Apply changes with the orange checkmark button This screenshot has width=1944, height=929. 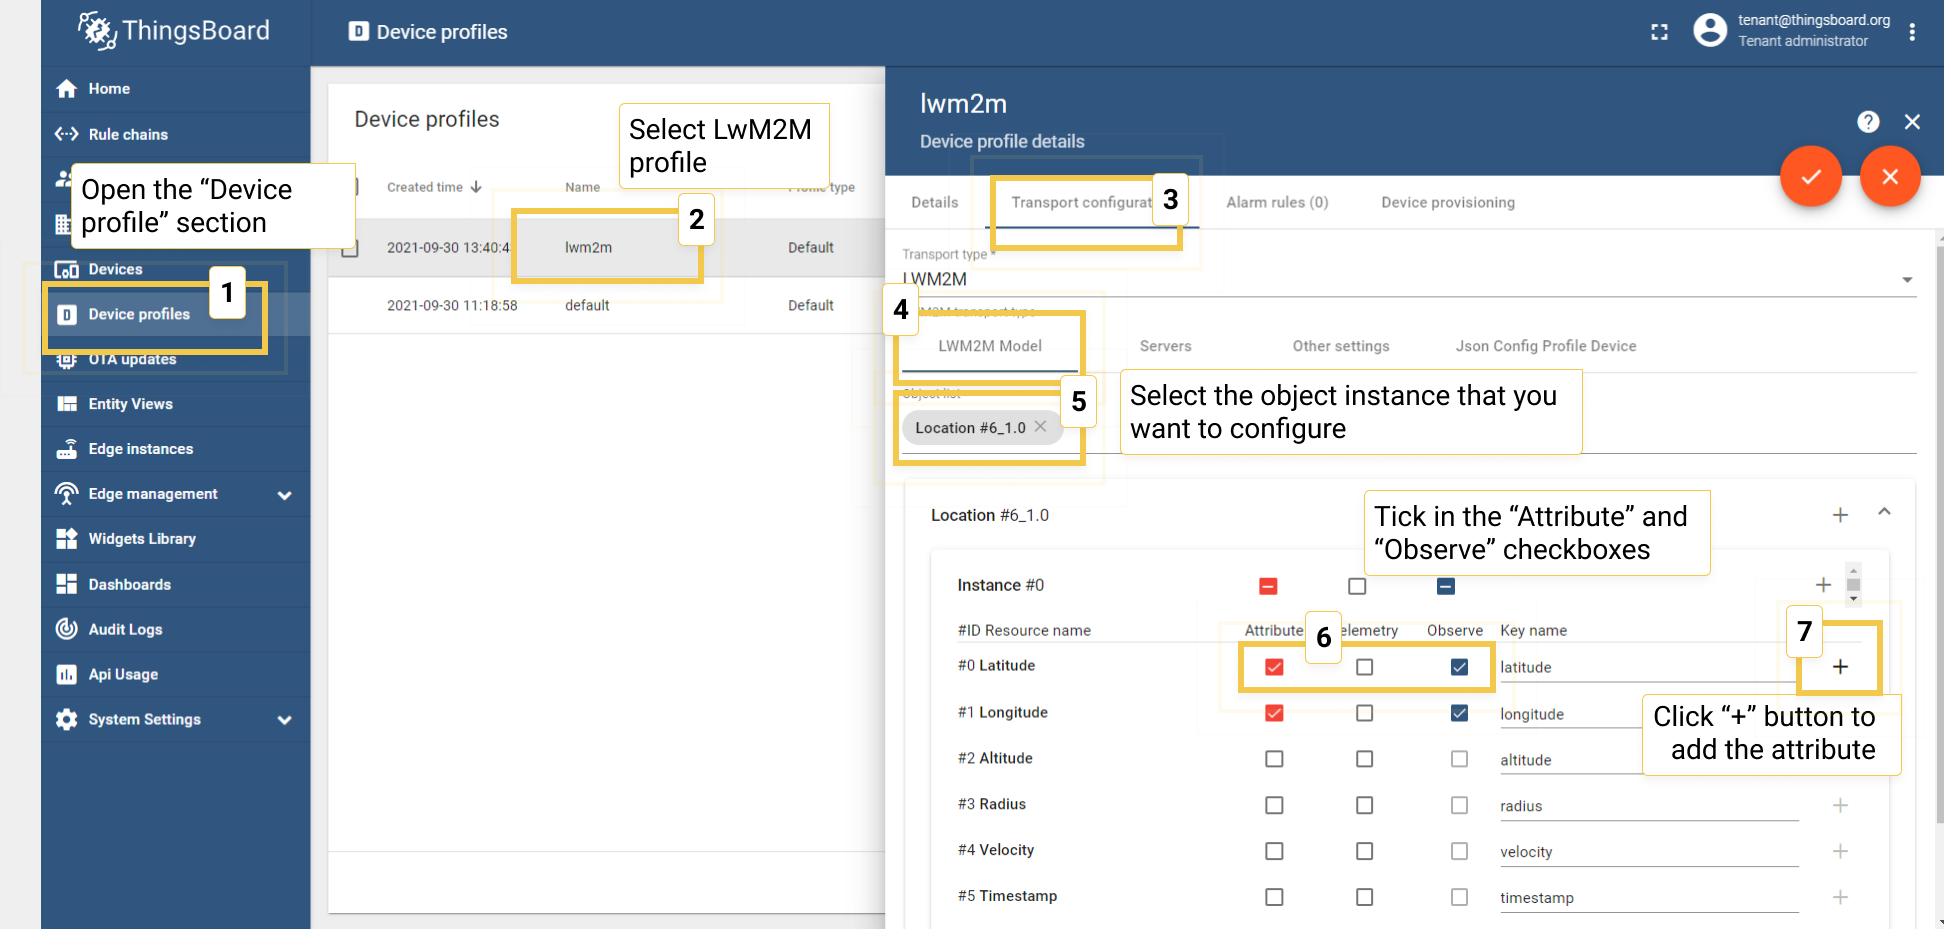(x=1810, y=177)
